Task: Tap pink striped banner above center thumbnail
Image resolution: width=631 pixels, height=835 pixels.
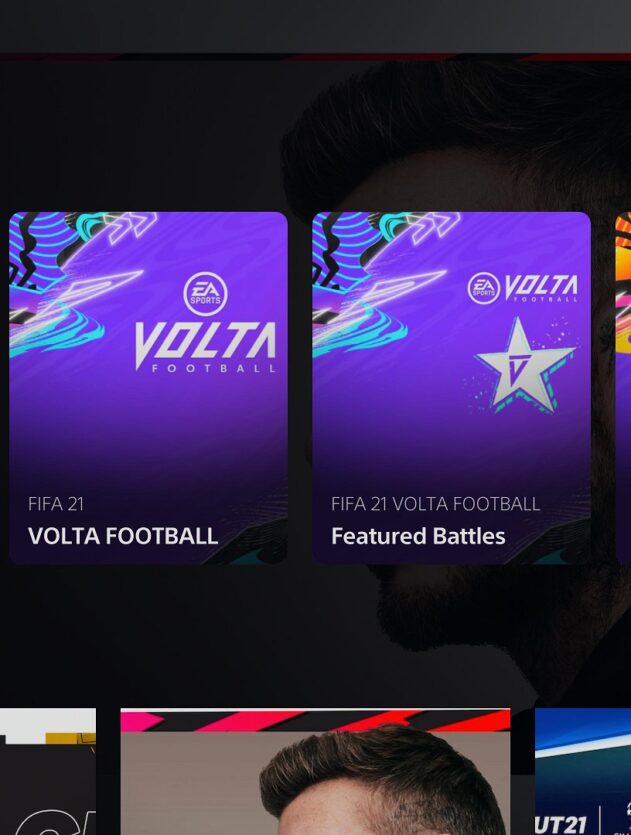Action: pos(315,721)
